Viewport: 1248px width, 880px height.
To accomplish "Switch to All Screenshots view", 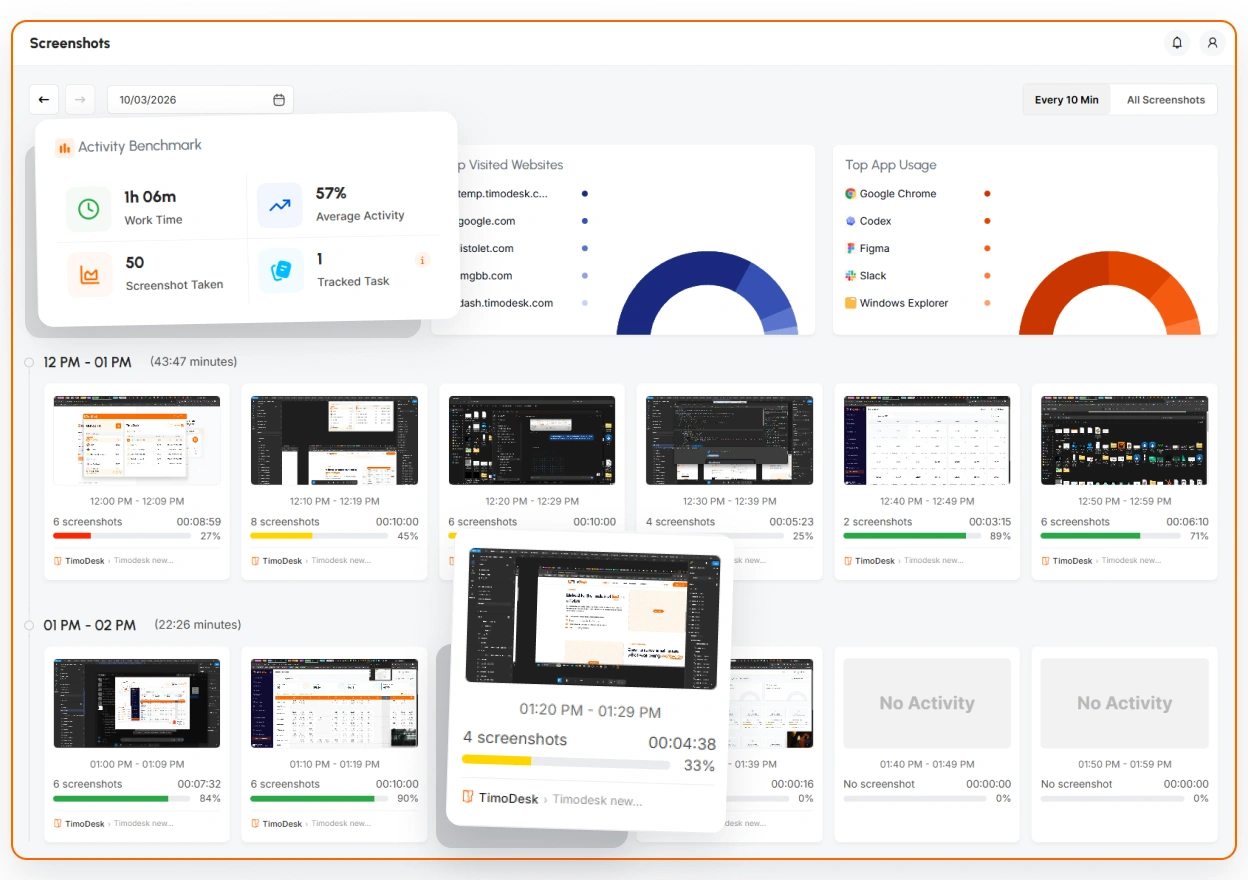I will tap(1165, 100).
